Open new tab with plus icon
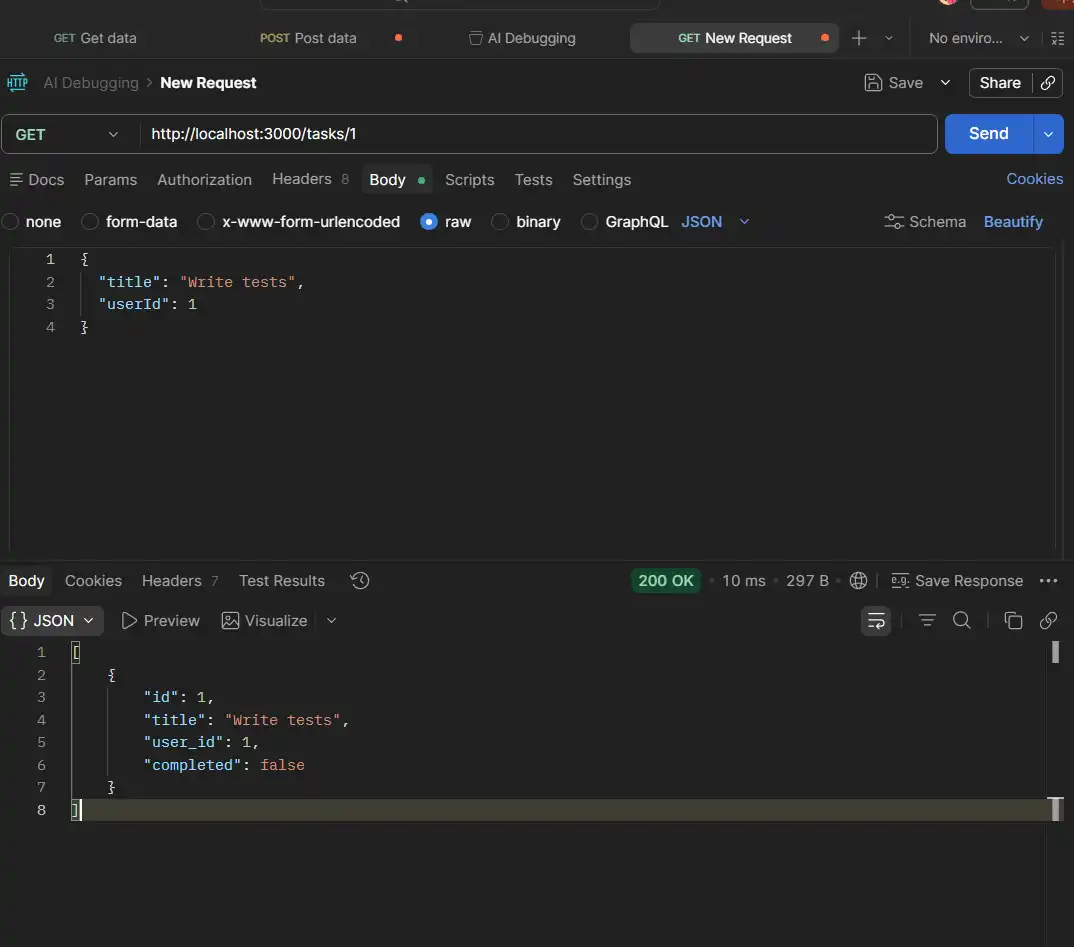This screenshot has height=947, width=1074. [x=859, y=38]
